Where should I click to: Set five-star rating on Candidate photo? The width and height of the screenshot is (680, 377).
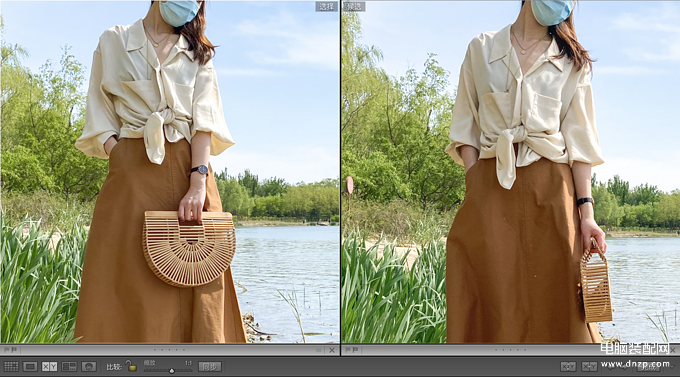coord(525,350)
